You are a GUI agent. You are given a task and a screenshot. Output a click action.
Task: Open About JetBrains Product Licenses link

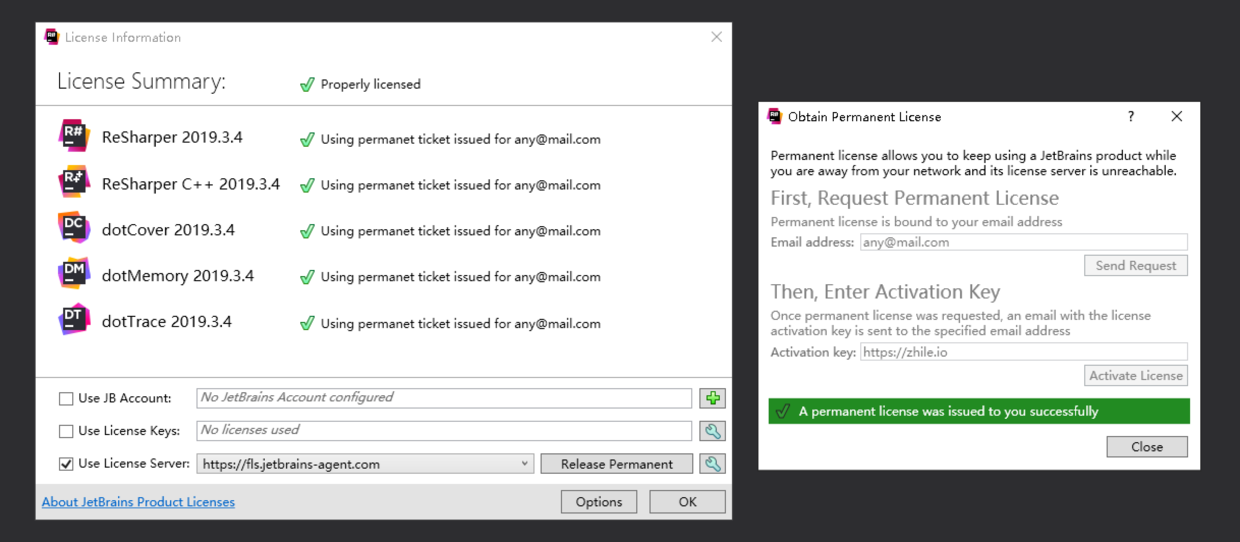click(138, 502)
